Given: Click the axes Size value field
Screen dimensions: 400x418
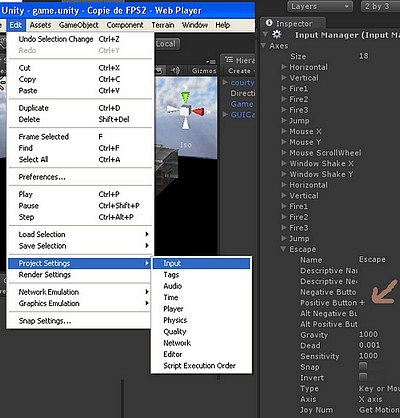Looking at the screenshot, I should (x=379, y=56).
